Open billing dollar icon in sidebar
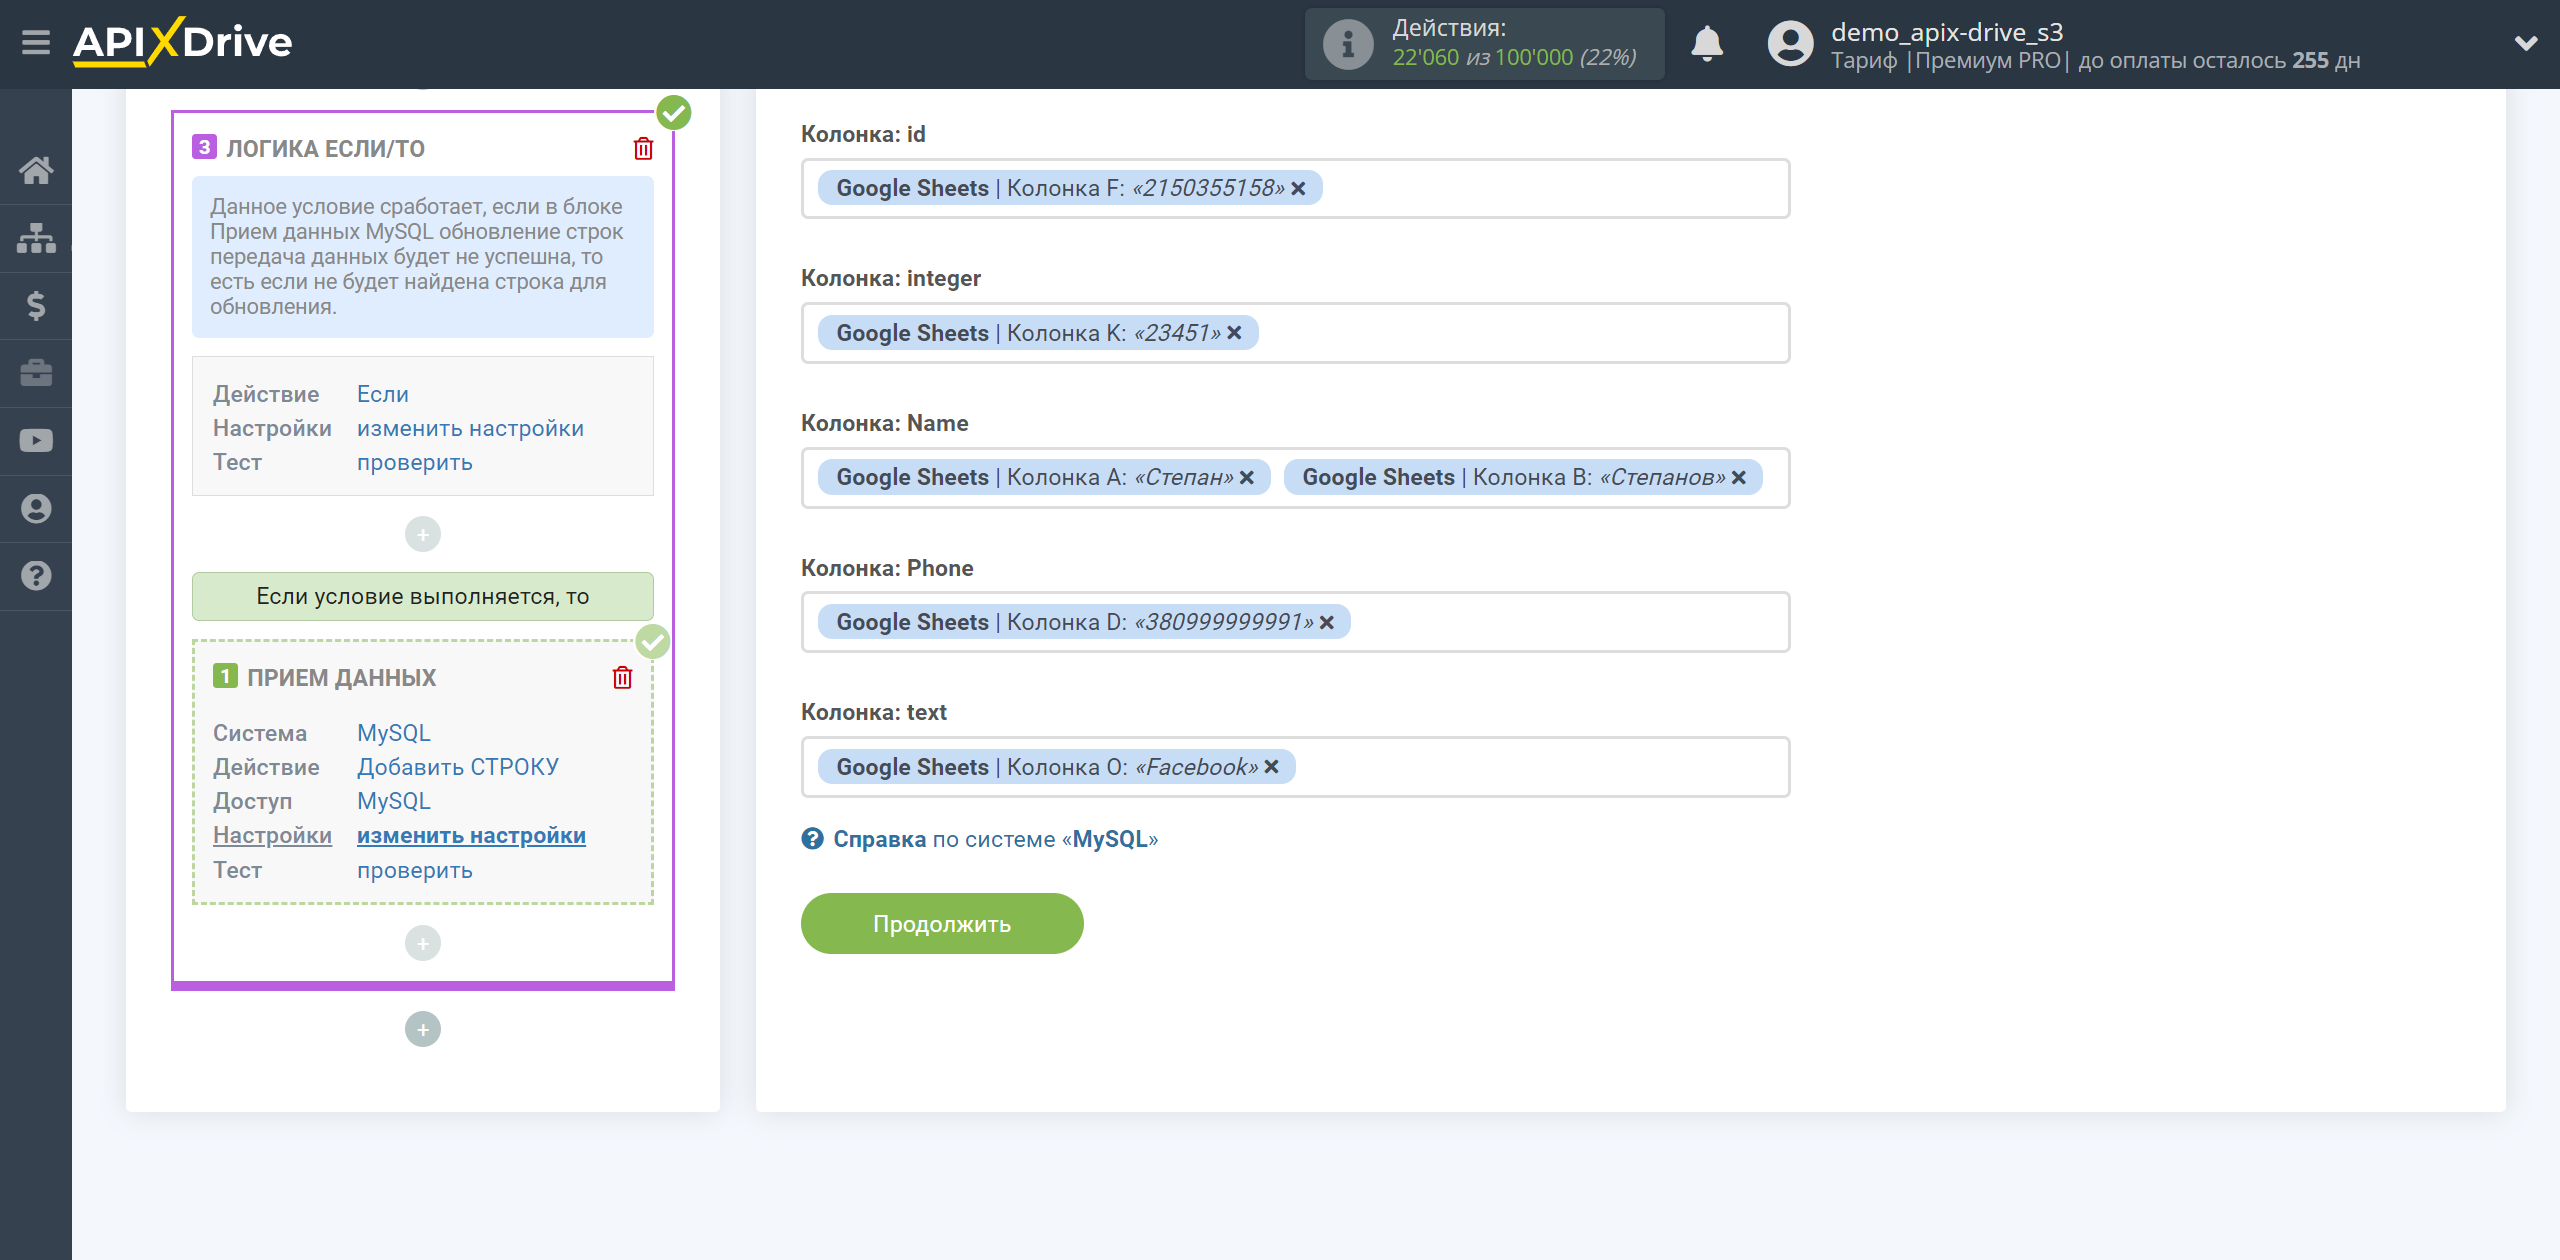Viewport: 2560px width, 1260px height. [36, 305]
